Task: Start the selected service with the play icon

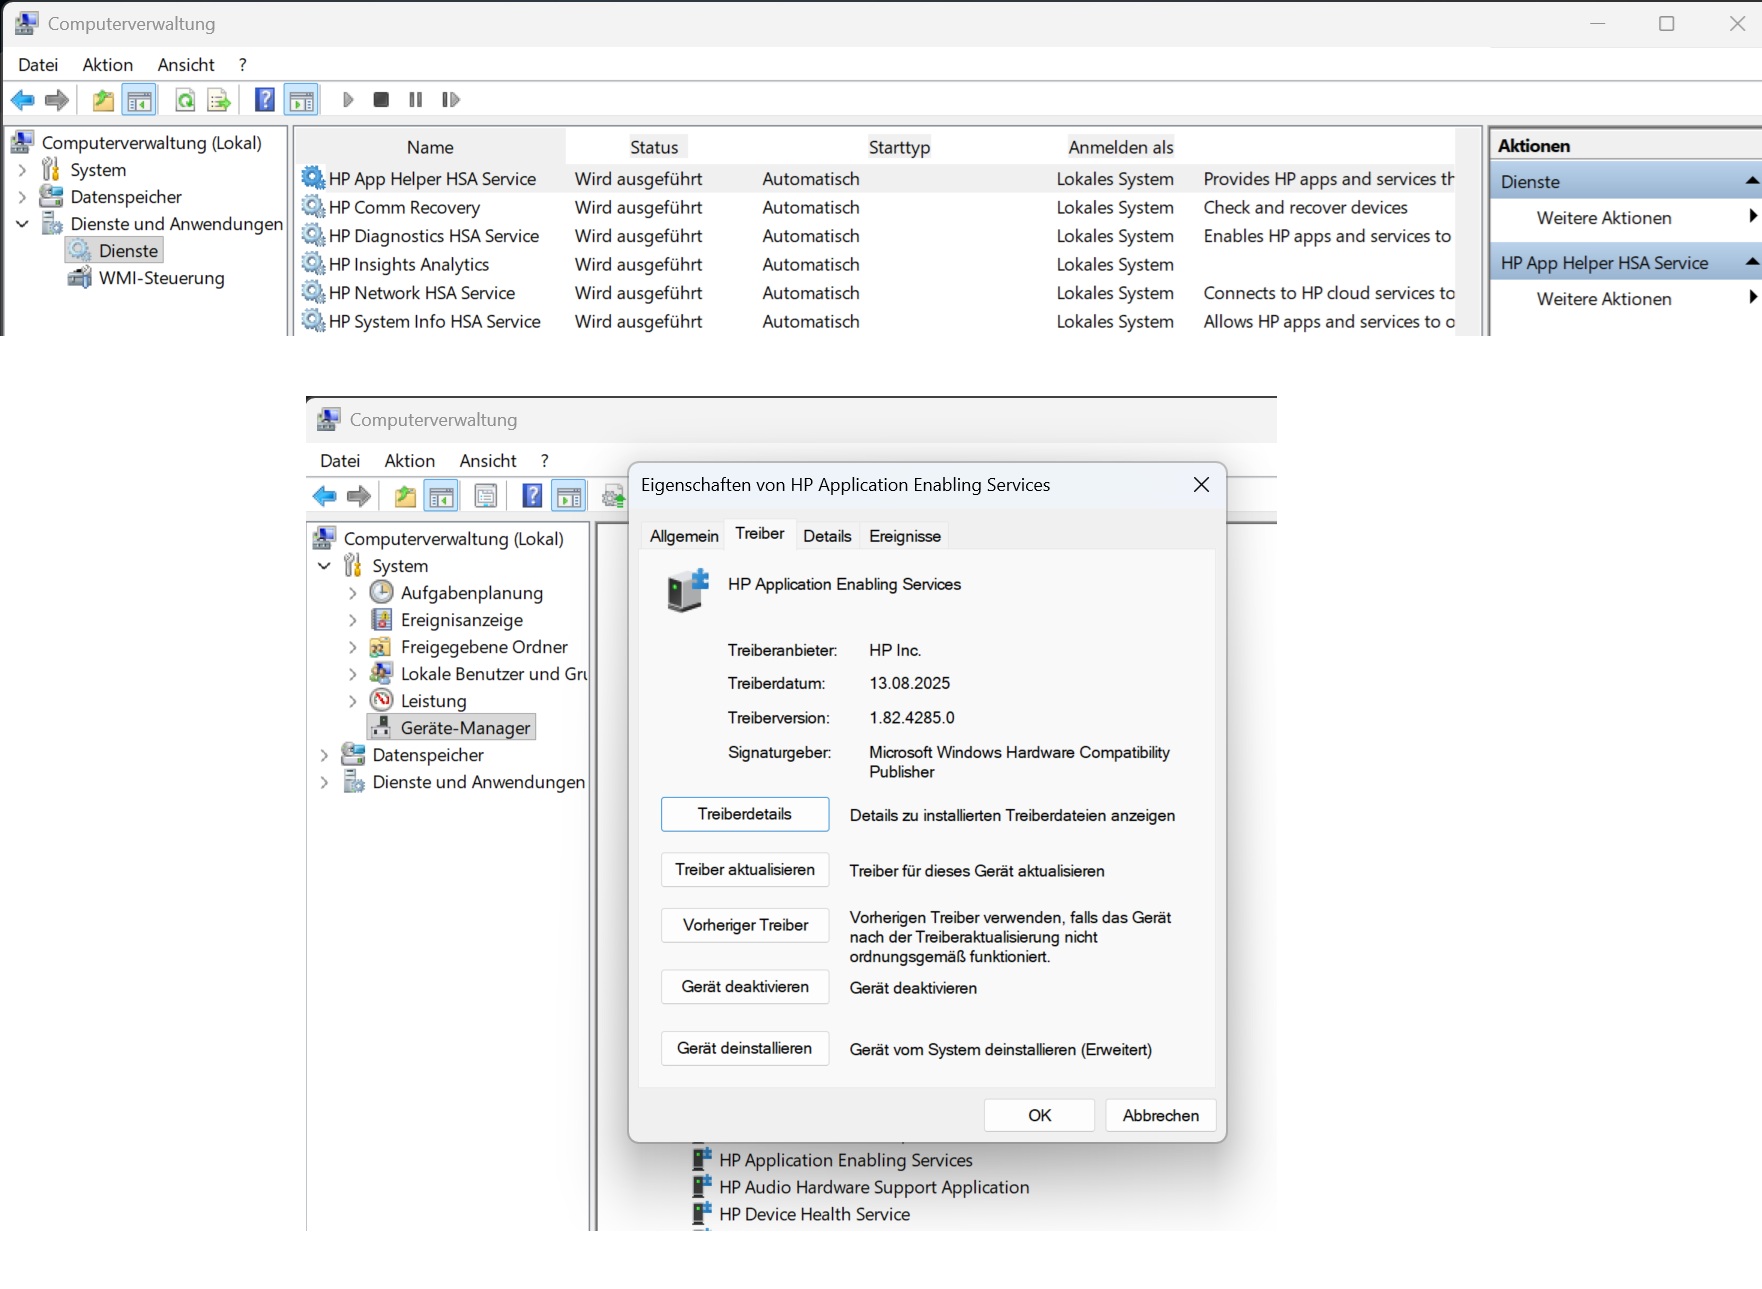Action: pos(348,100)
